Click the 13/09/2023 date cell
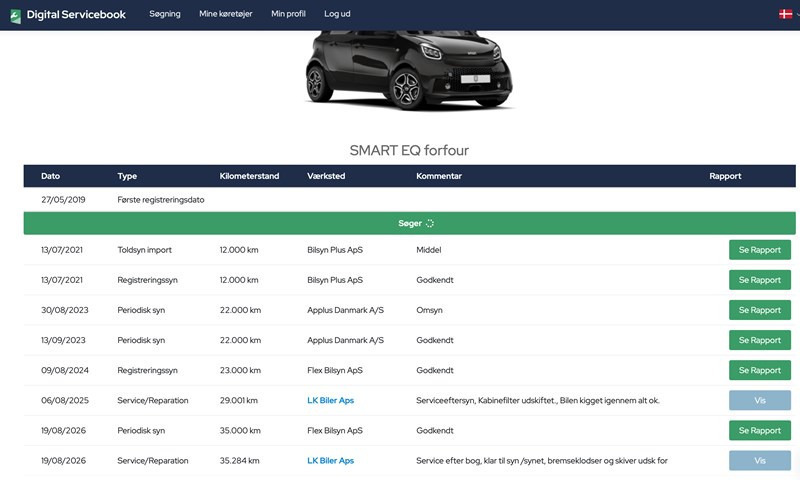Screen dimensions: 800x480 coord(63,340)
